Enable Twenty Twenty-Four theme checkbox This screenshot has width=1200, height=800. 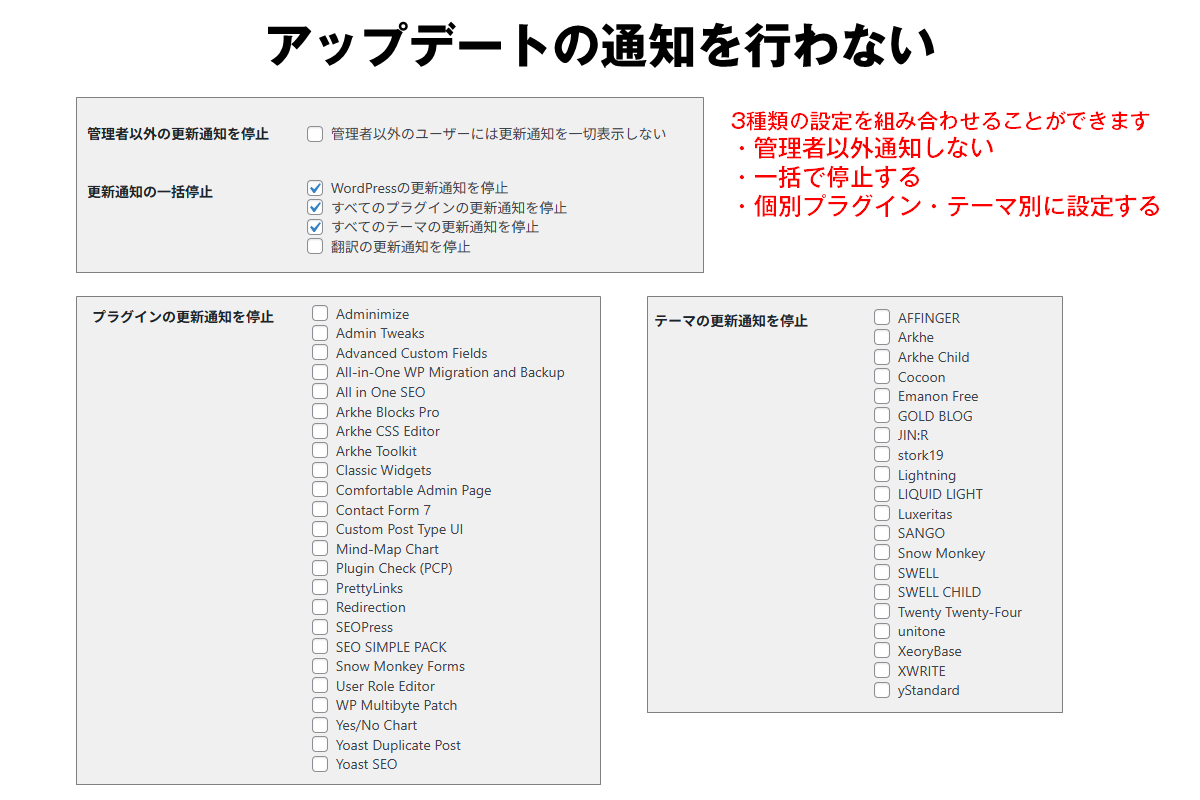(882, 612)
